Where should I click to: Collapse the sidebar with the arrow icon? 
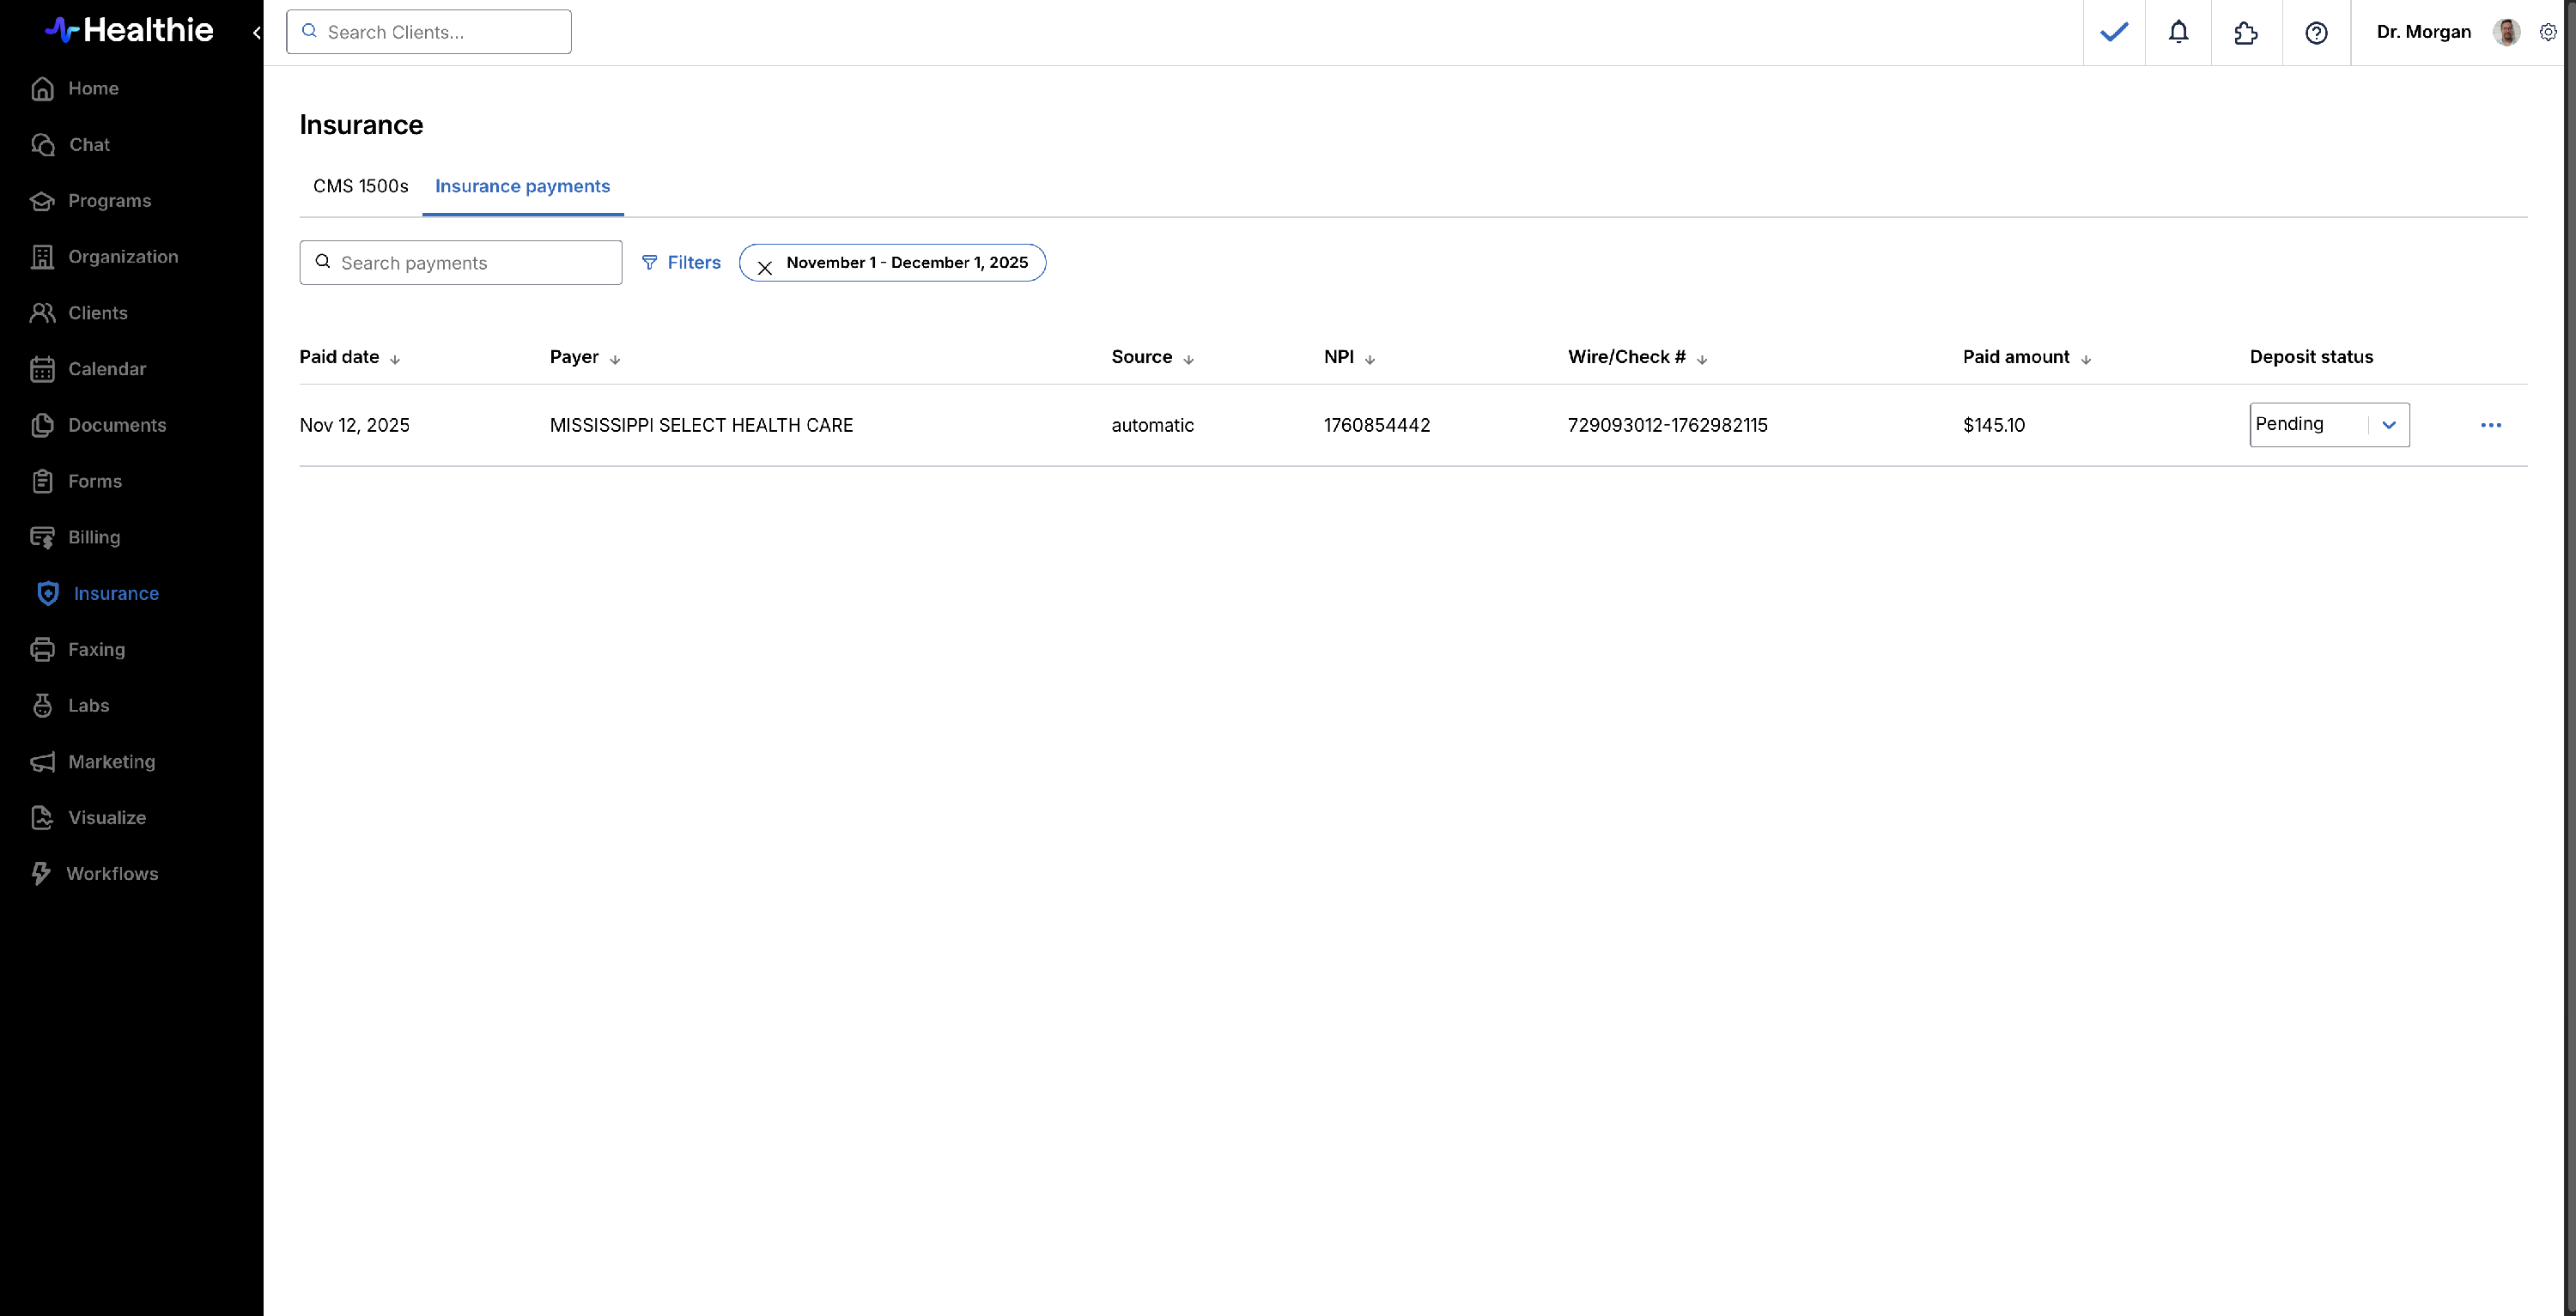(256, 32)
